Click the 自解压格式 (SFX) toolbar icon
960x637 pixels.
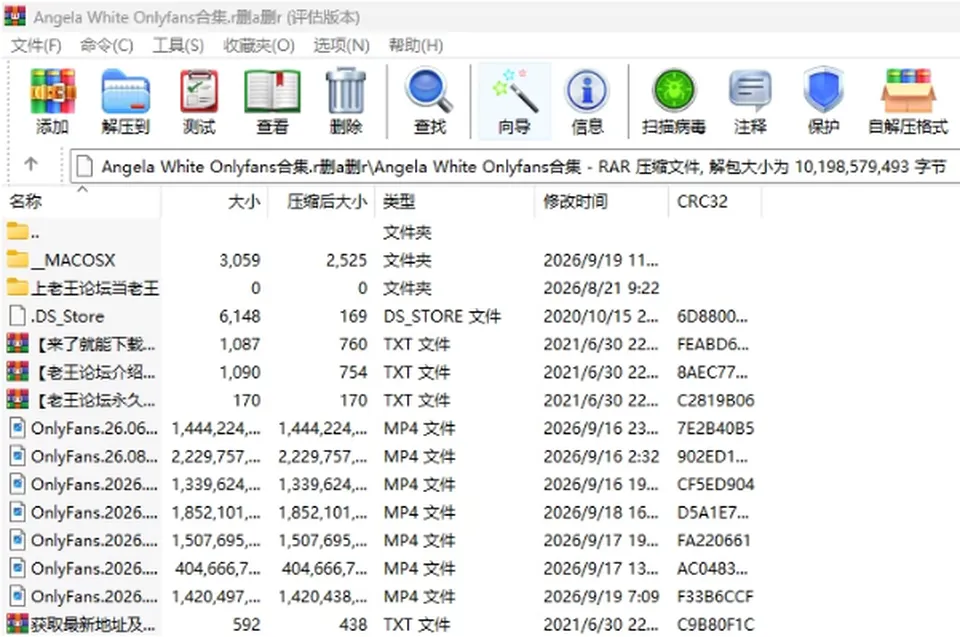[x=909, y=92]
